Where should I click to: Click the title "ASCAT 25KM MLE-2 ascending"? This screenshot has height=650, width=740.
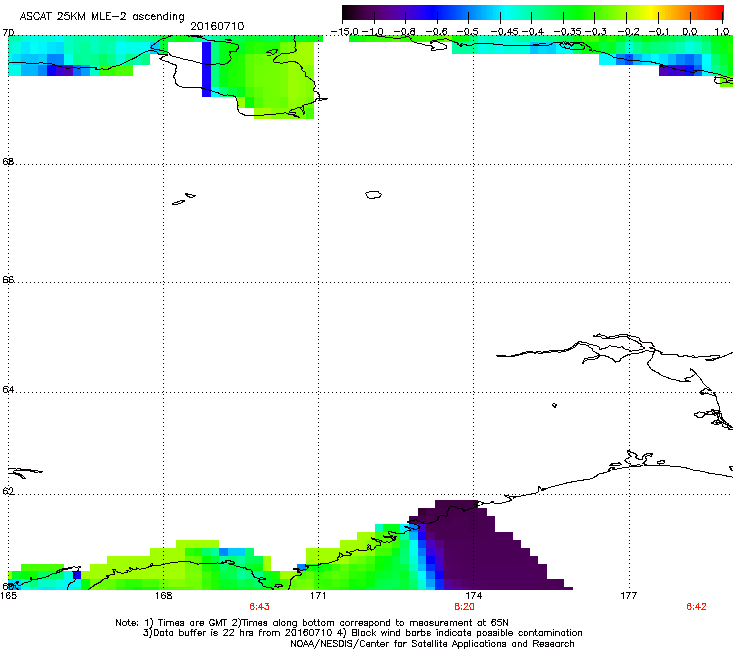[102, 17]
